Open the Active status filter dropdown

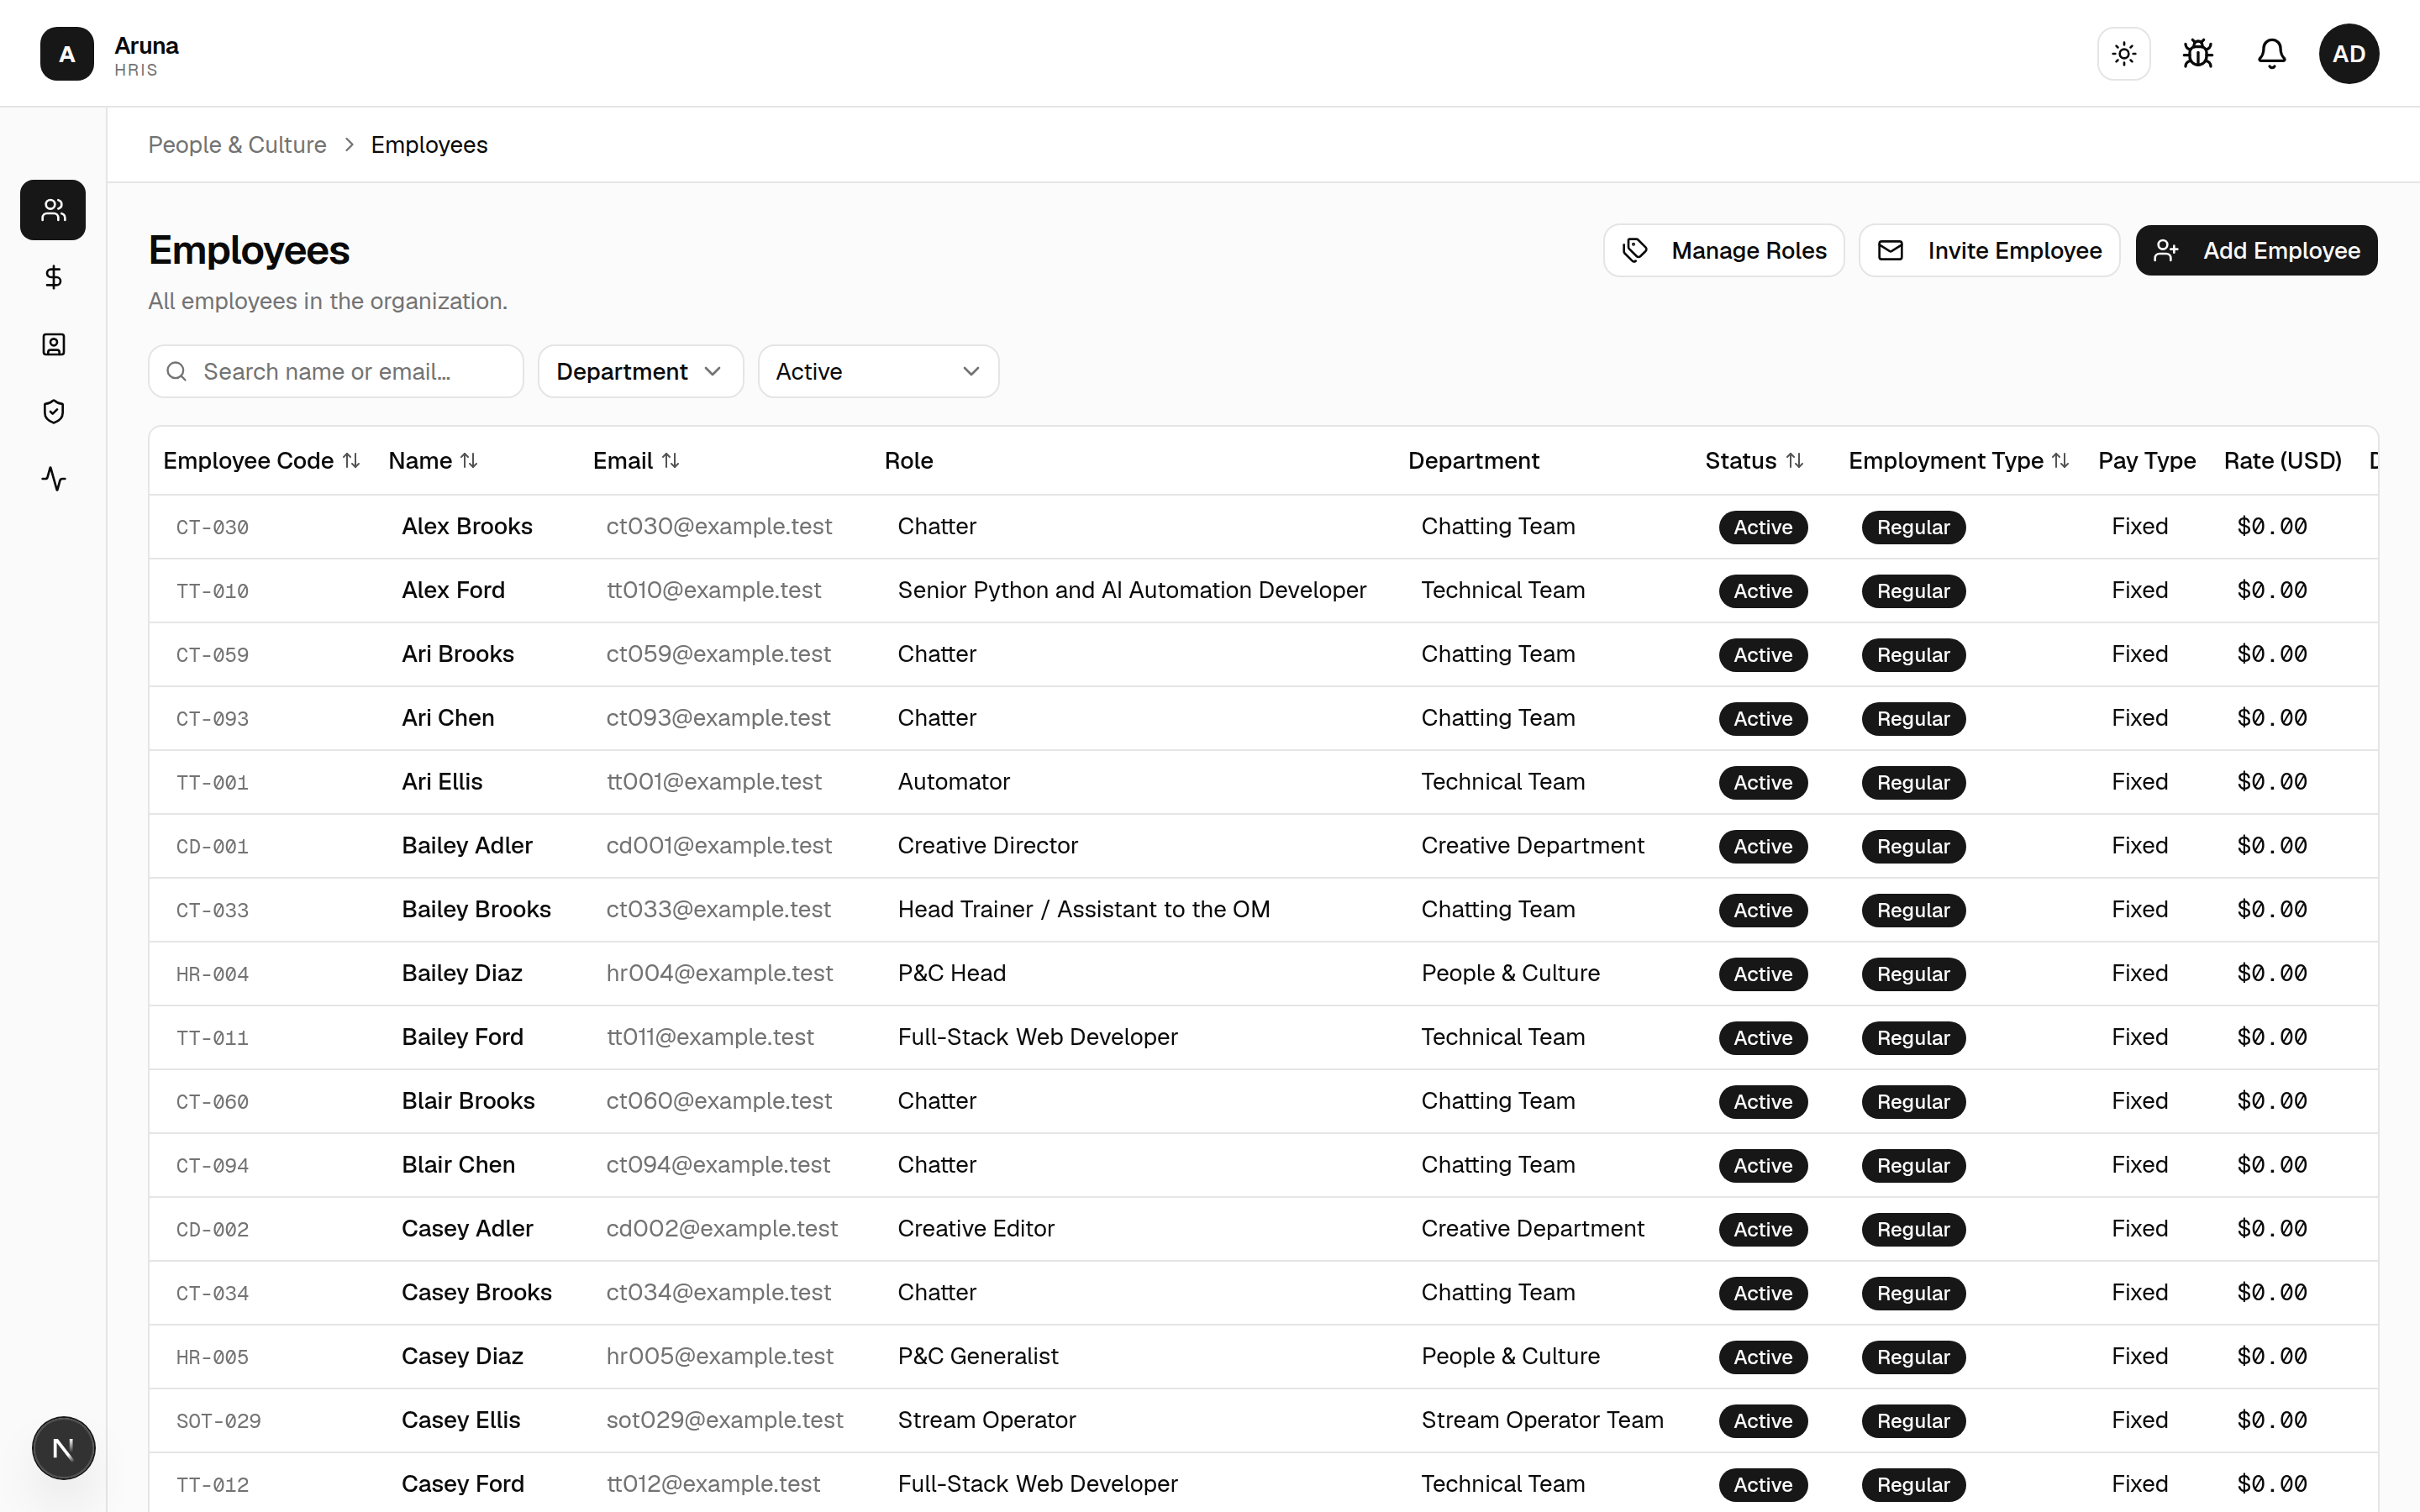coord(878,372)
